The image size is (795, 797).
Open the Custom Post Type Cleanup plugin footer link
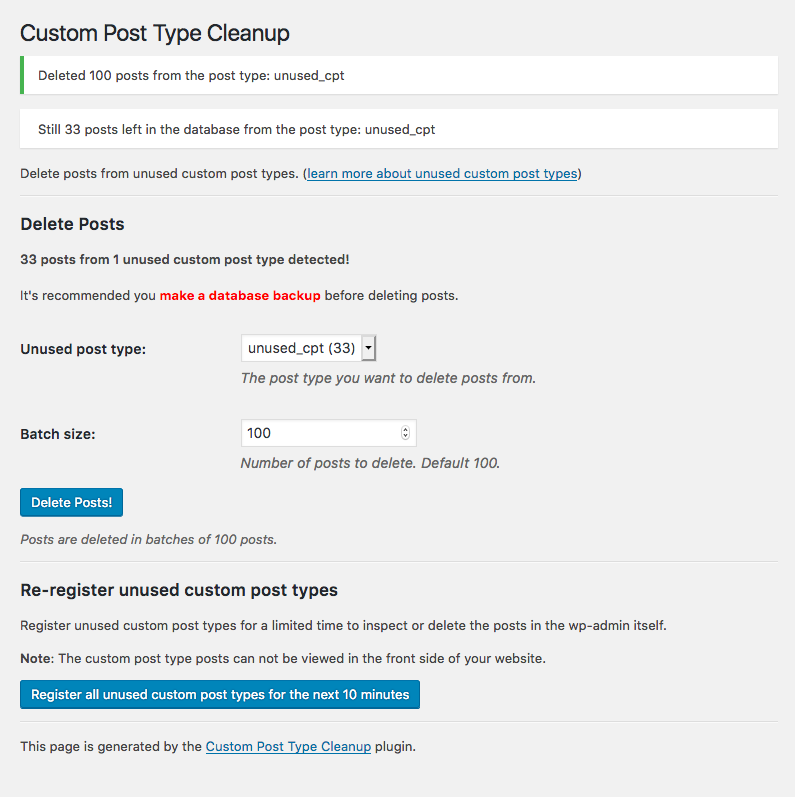[288, 747]
